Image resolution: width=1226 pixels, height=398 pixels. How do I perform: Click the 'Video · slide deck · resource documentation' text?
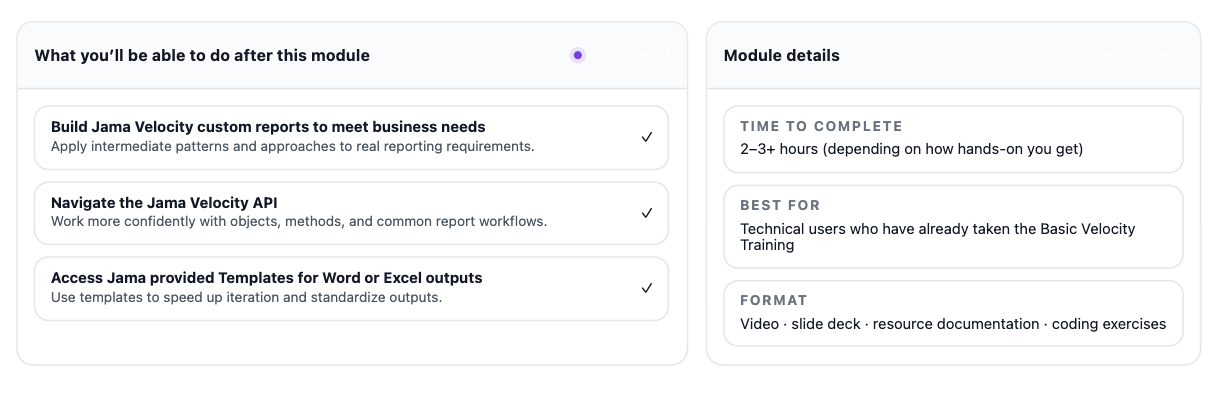click(x=953, y=324)
